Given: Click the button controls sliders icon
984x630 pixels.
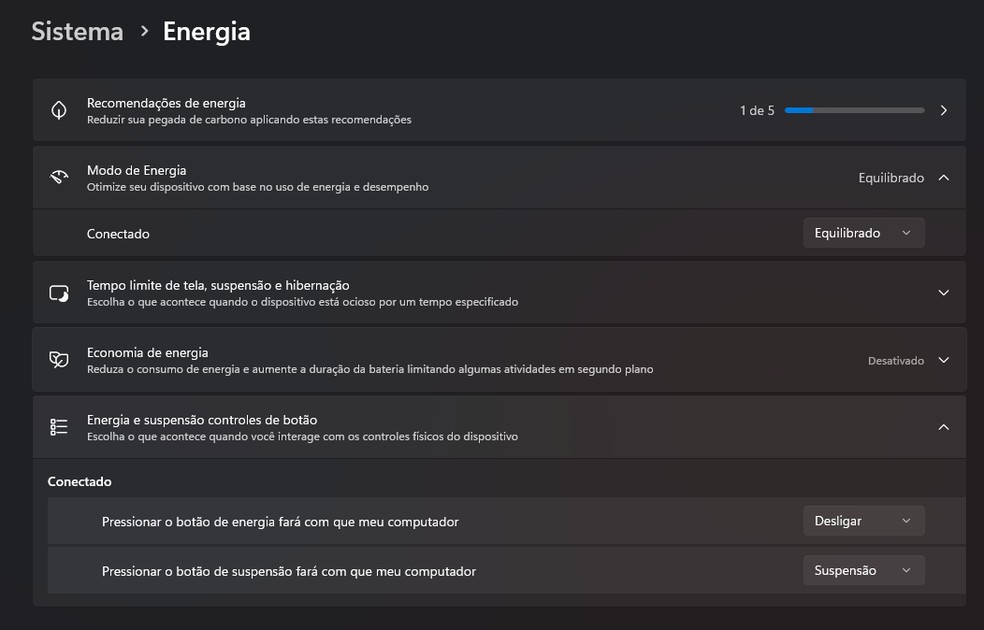Looking at the screenshot, I should (60, 427).
